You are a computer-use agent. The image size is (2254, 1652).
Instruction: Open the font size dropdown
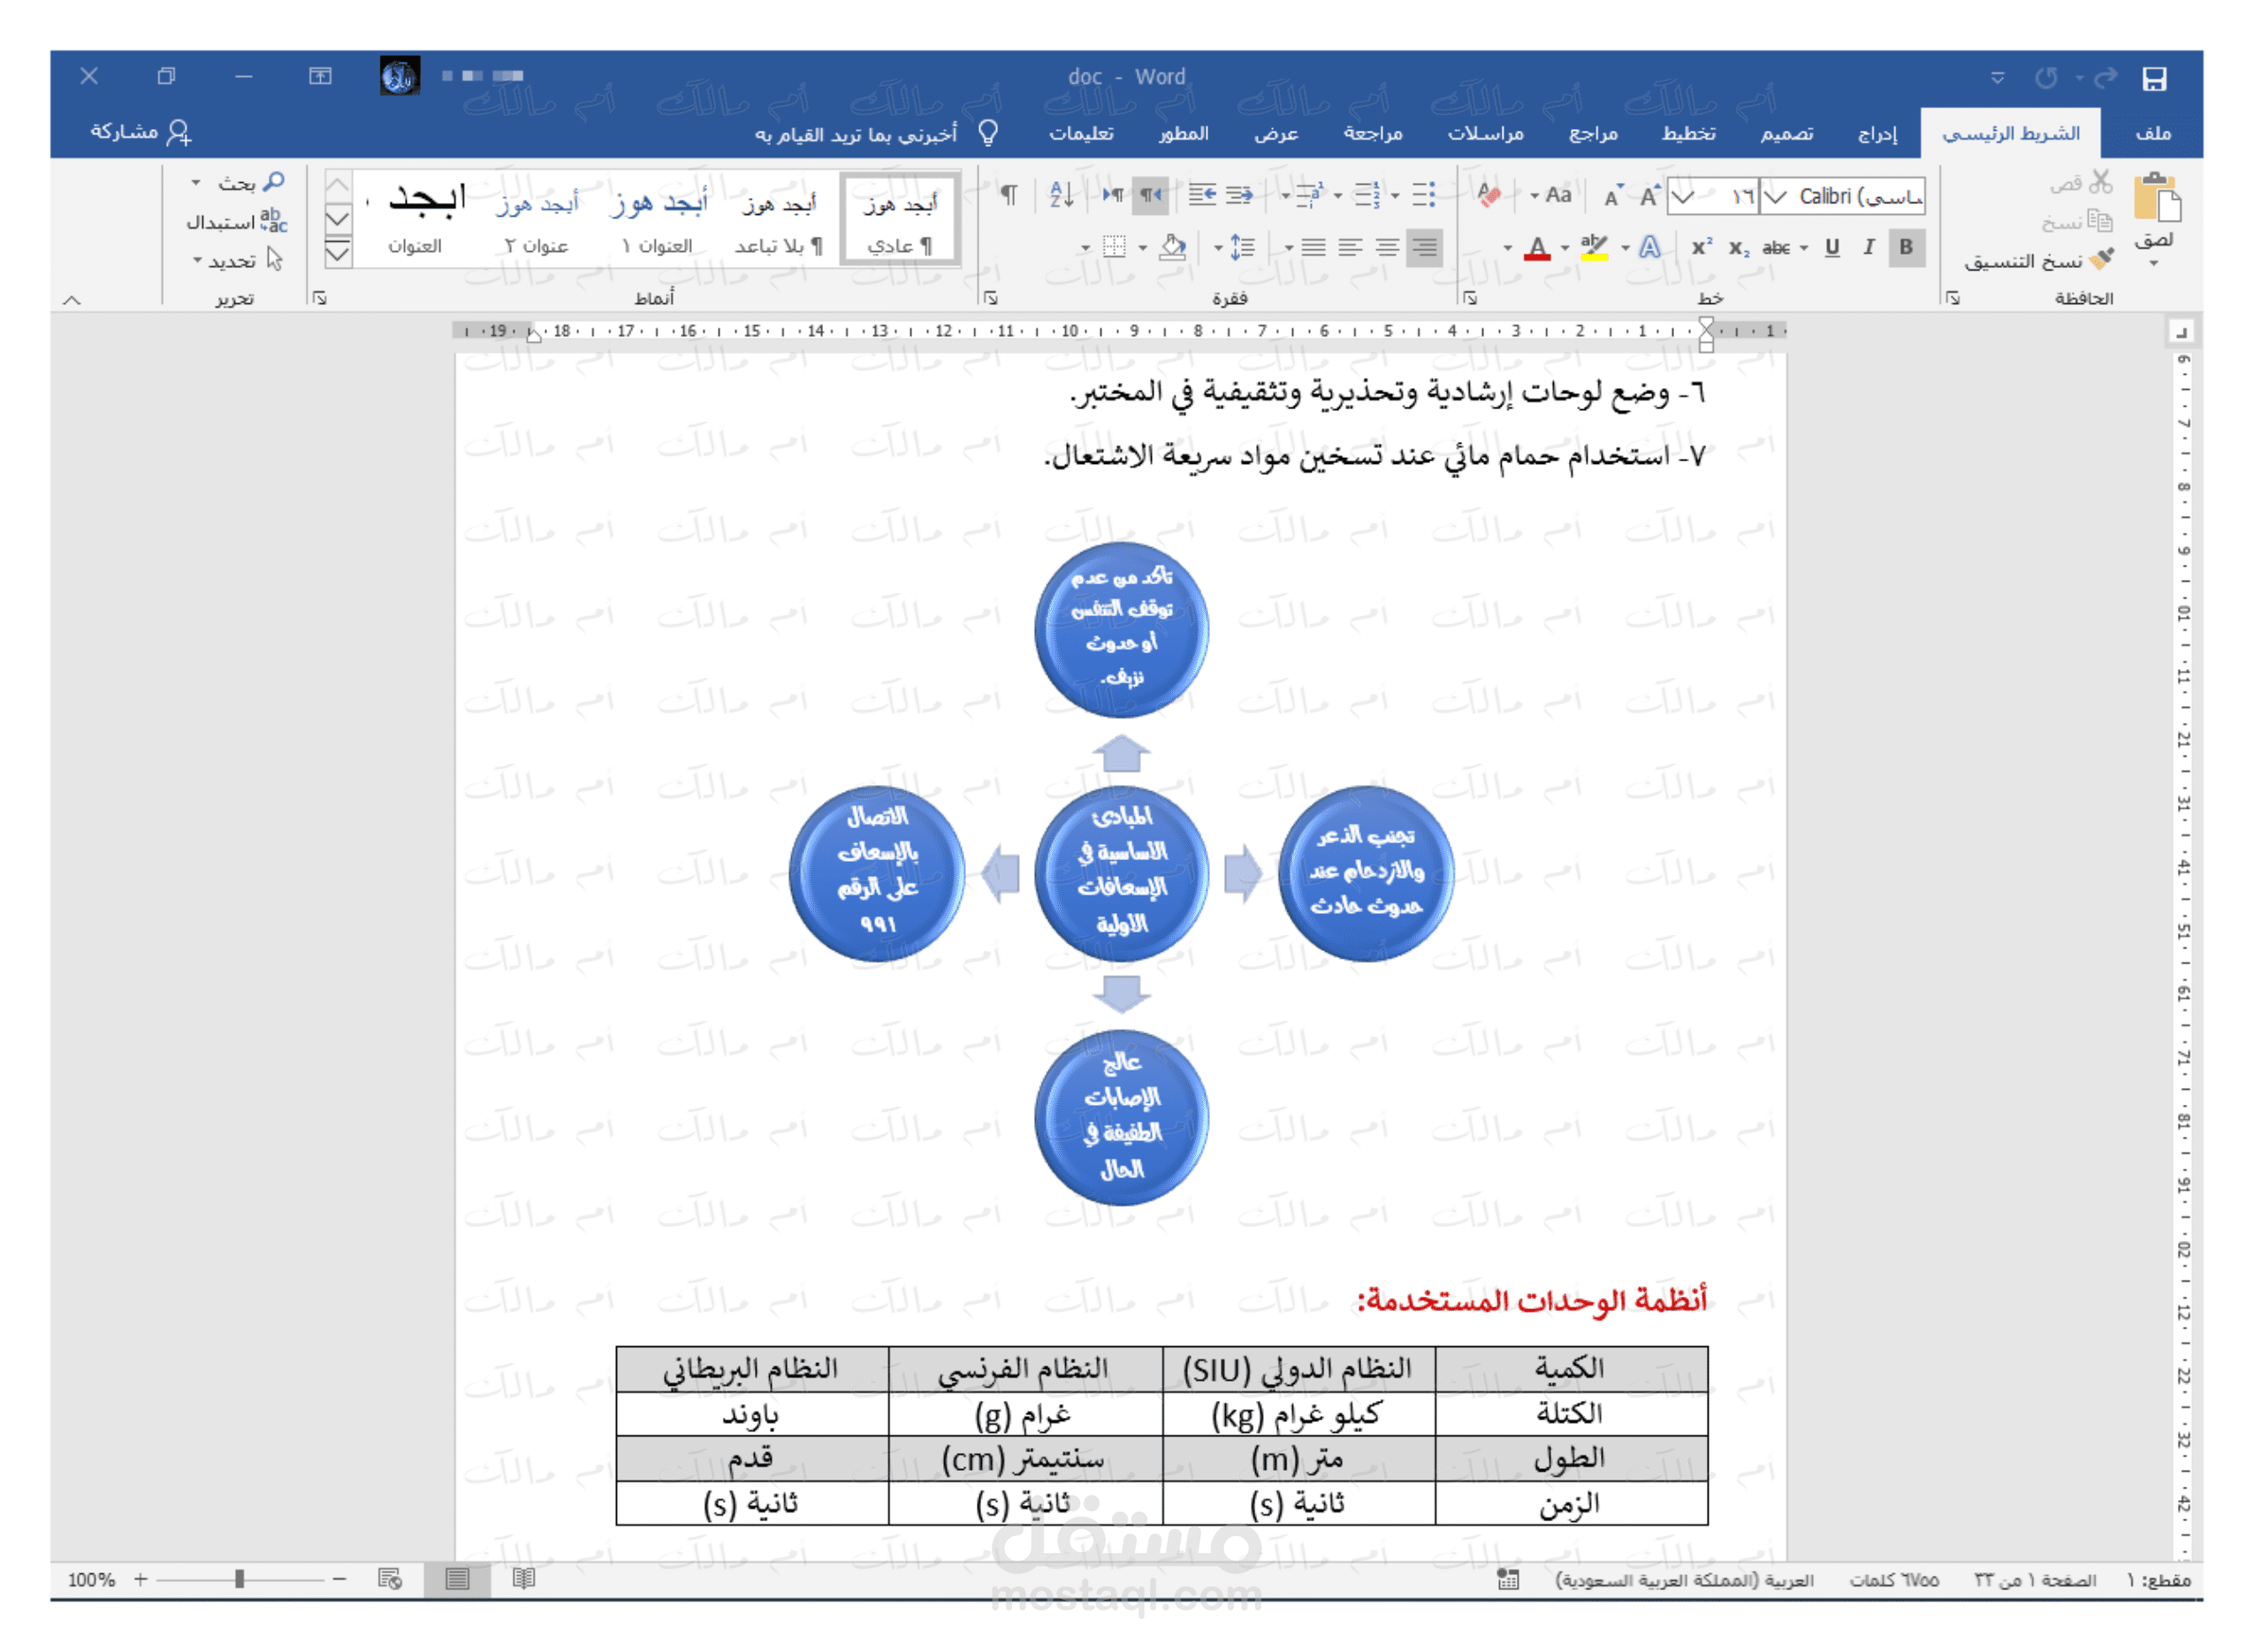click(x=1683, y=196)
